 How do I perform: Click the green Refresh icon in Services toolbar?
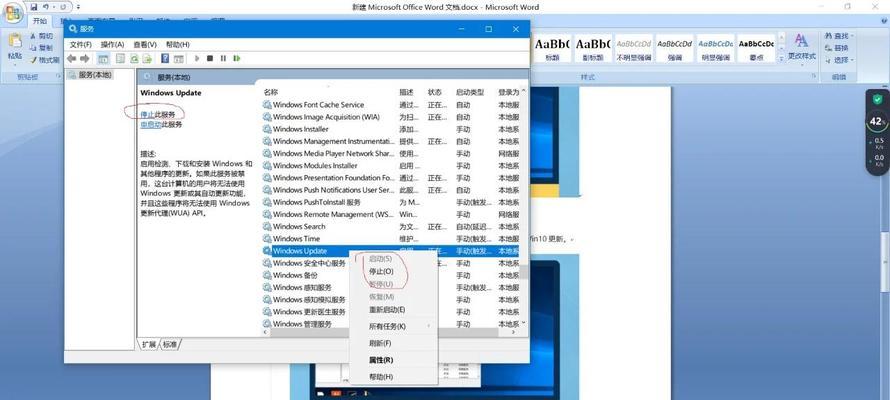134,58
